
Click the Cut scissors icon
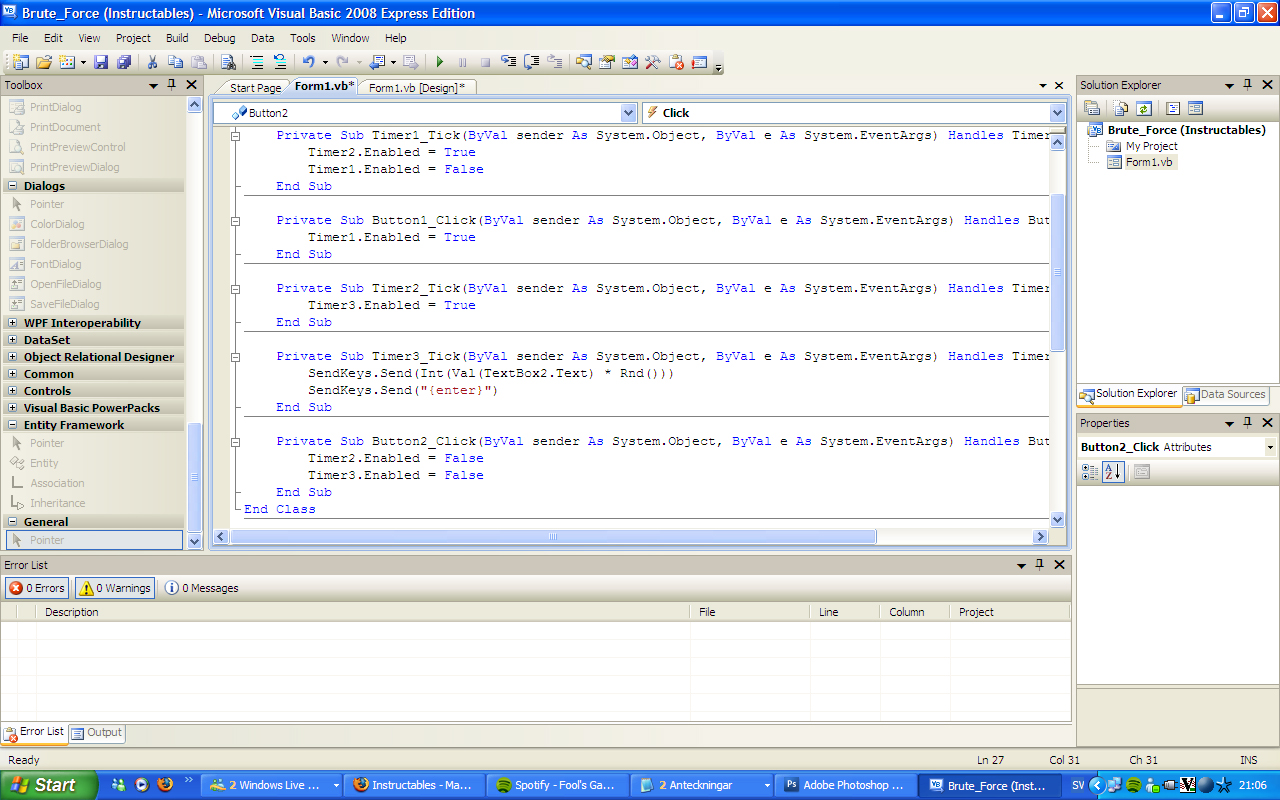pos(152,62)
